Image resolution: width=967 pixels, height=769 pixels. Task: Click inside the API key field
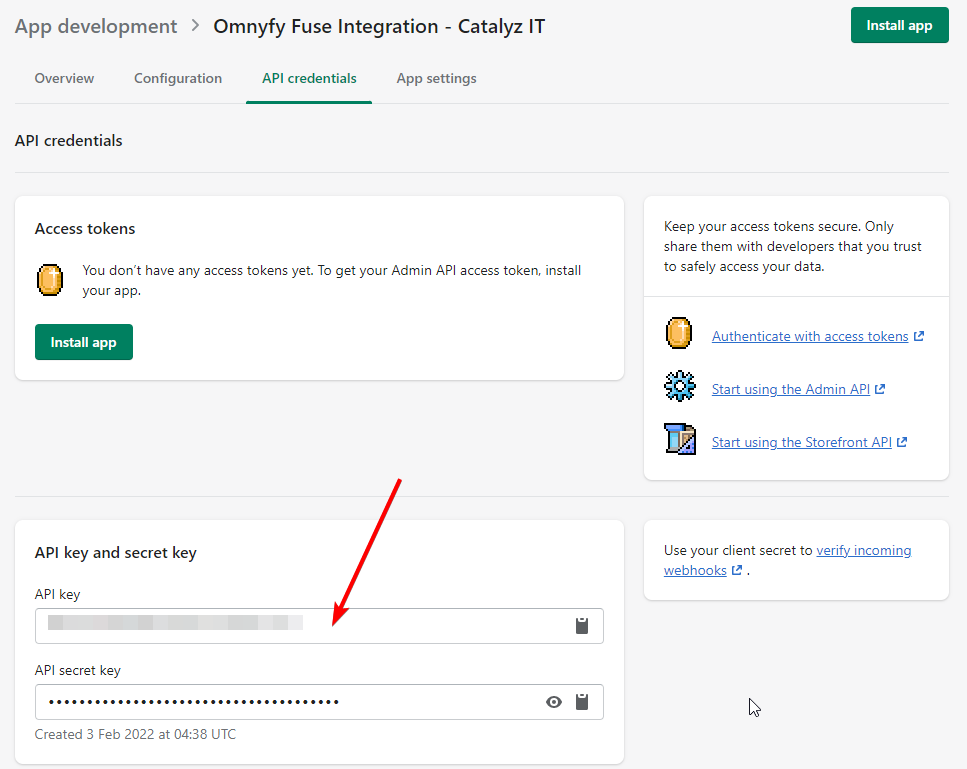pos(319,626)
